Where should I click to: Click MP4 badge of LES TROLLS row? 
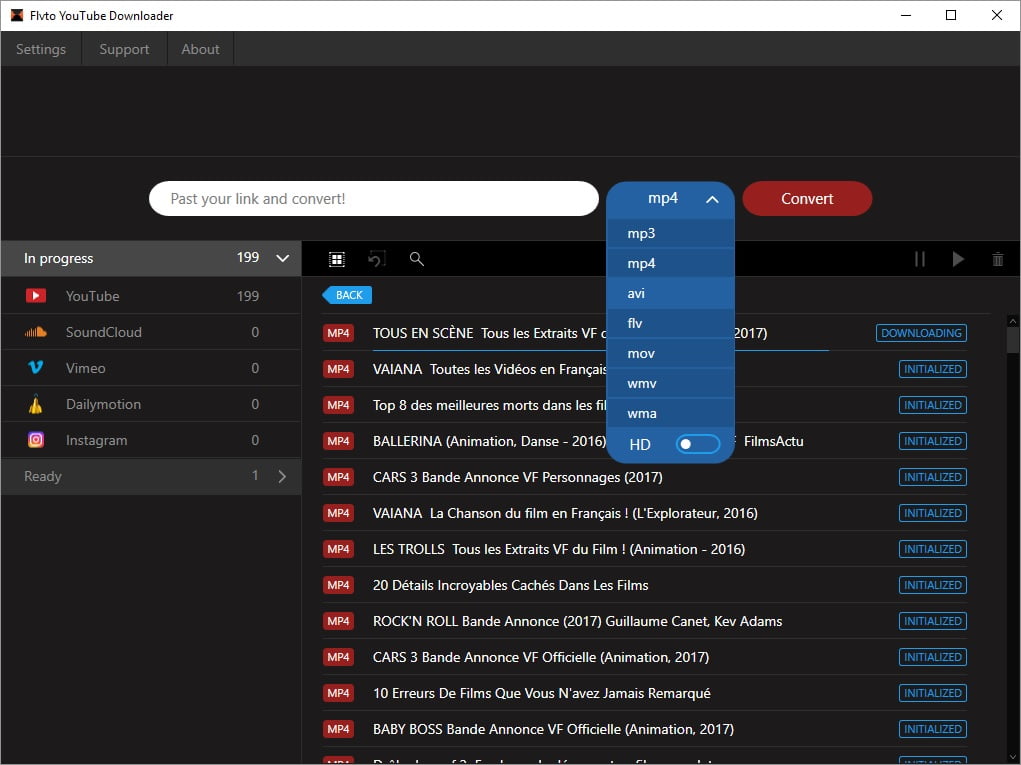pyautogui.click(x=339, y=549)
